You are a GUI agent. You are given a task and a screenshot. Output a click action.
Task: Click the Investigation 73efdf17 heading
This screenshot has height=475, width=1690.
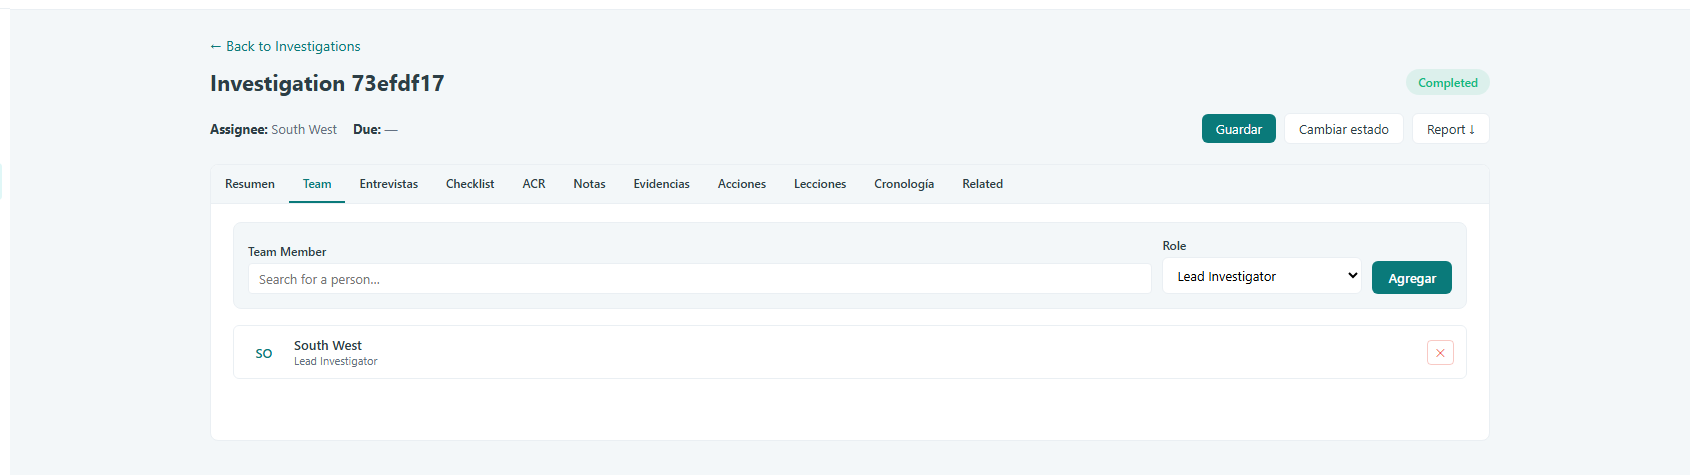[x=327, y=83]
